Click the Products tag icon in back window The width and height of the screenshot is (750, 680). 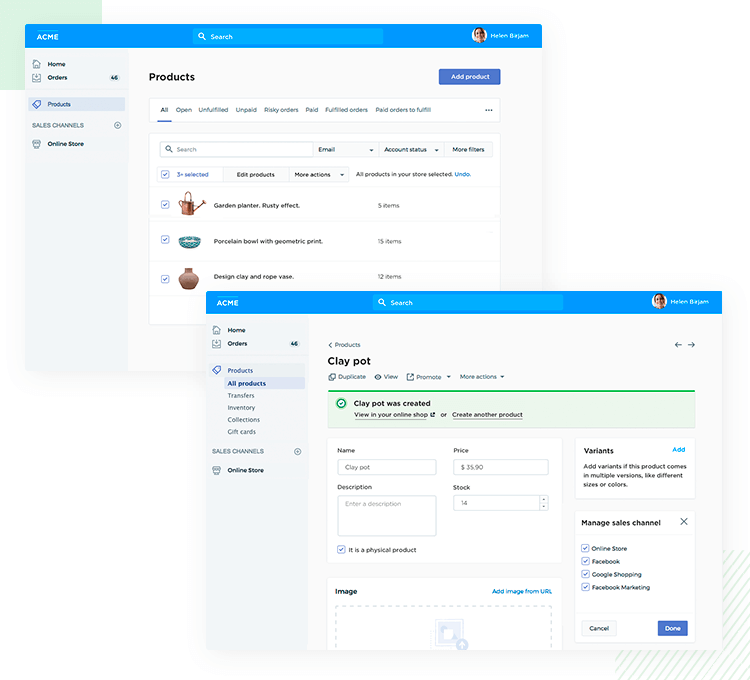pyautogui.click(x=37, y=104)
